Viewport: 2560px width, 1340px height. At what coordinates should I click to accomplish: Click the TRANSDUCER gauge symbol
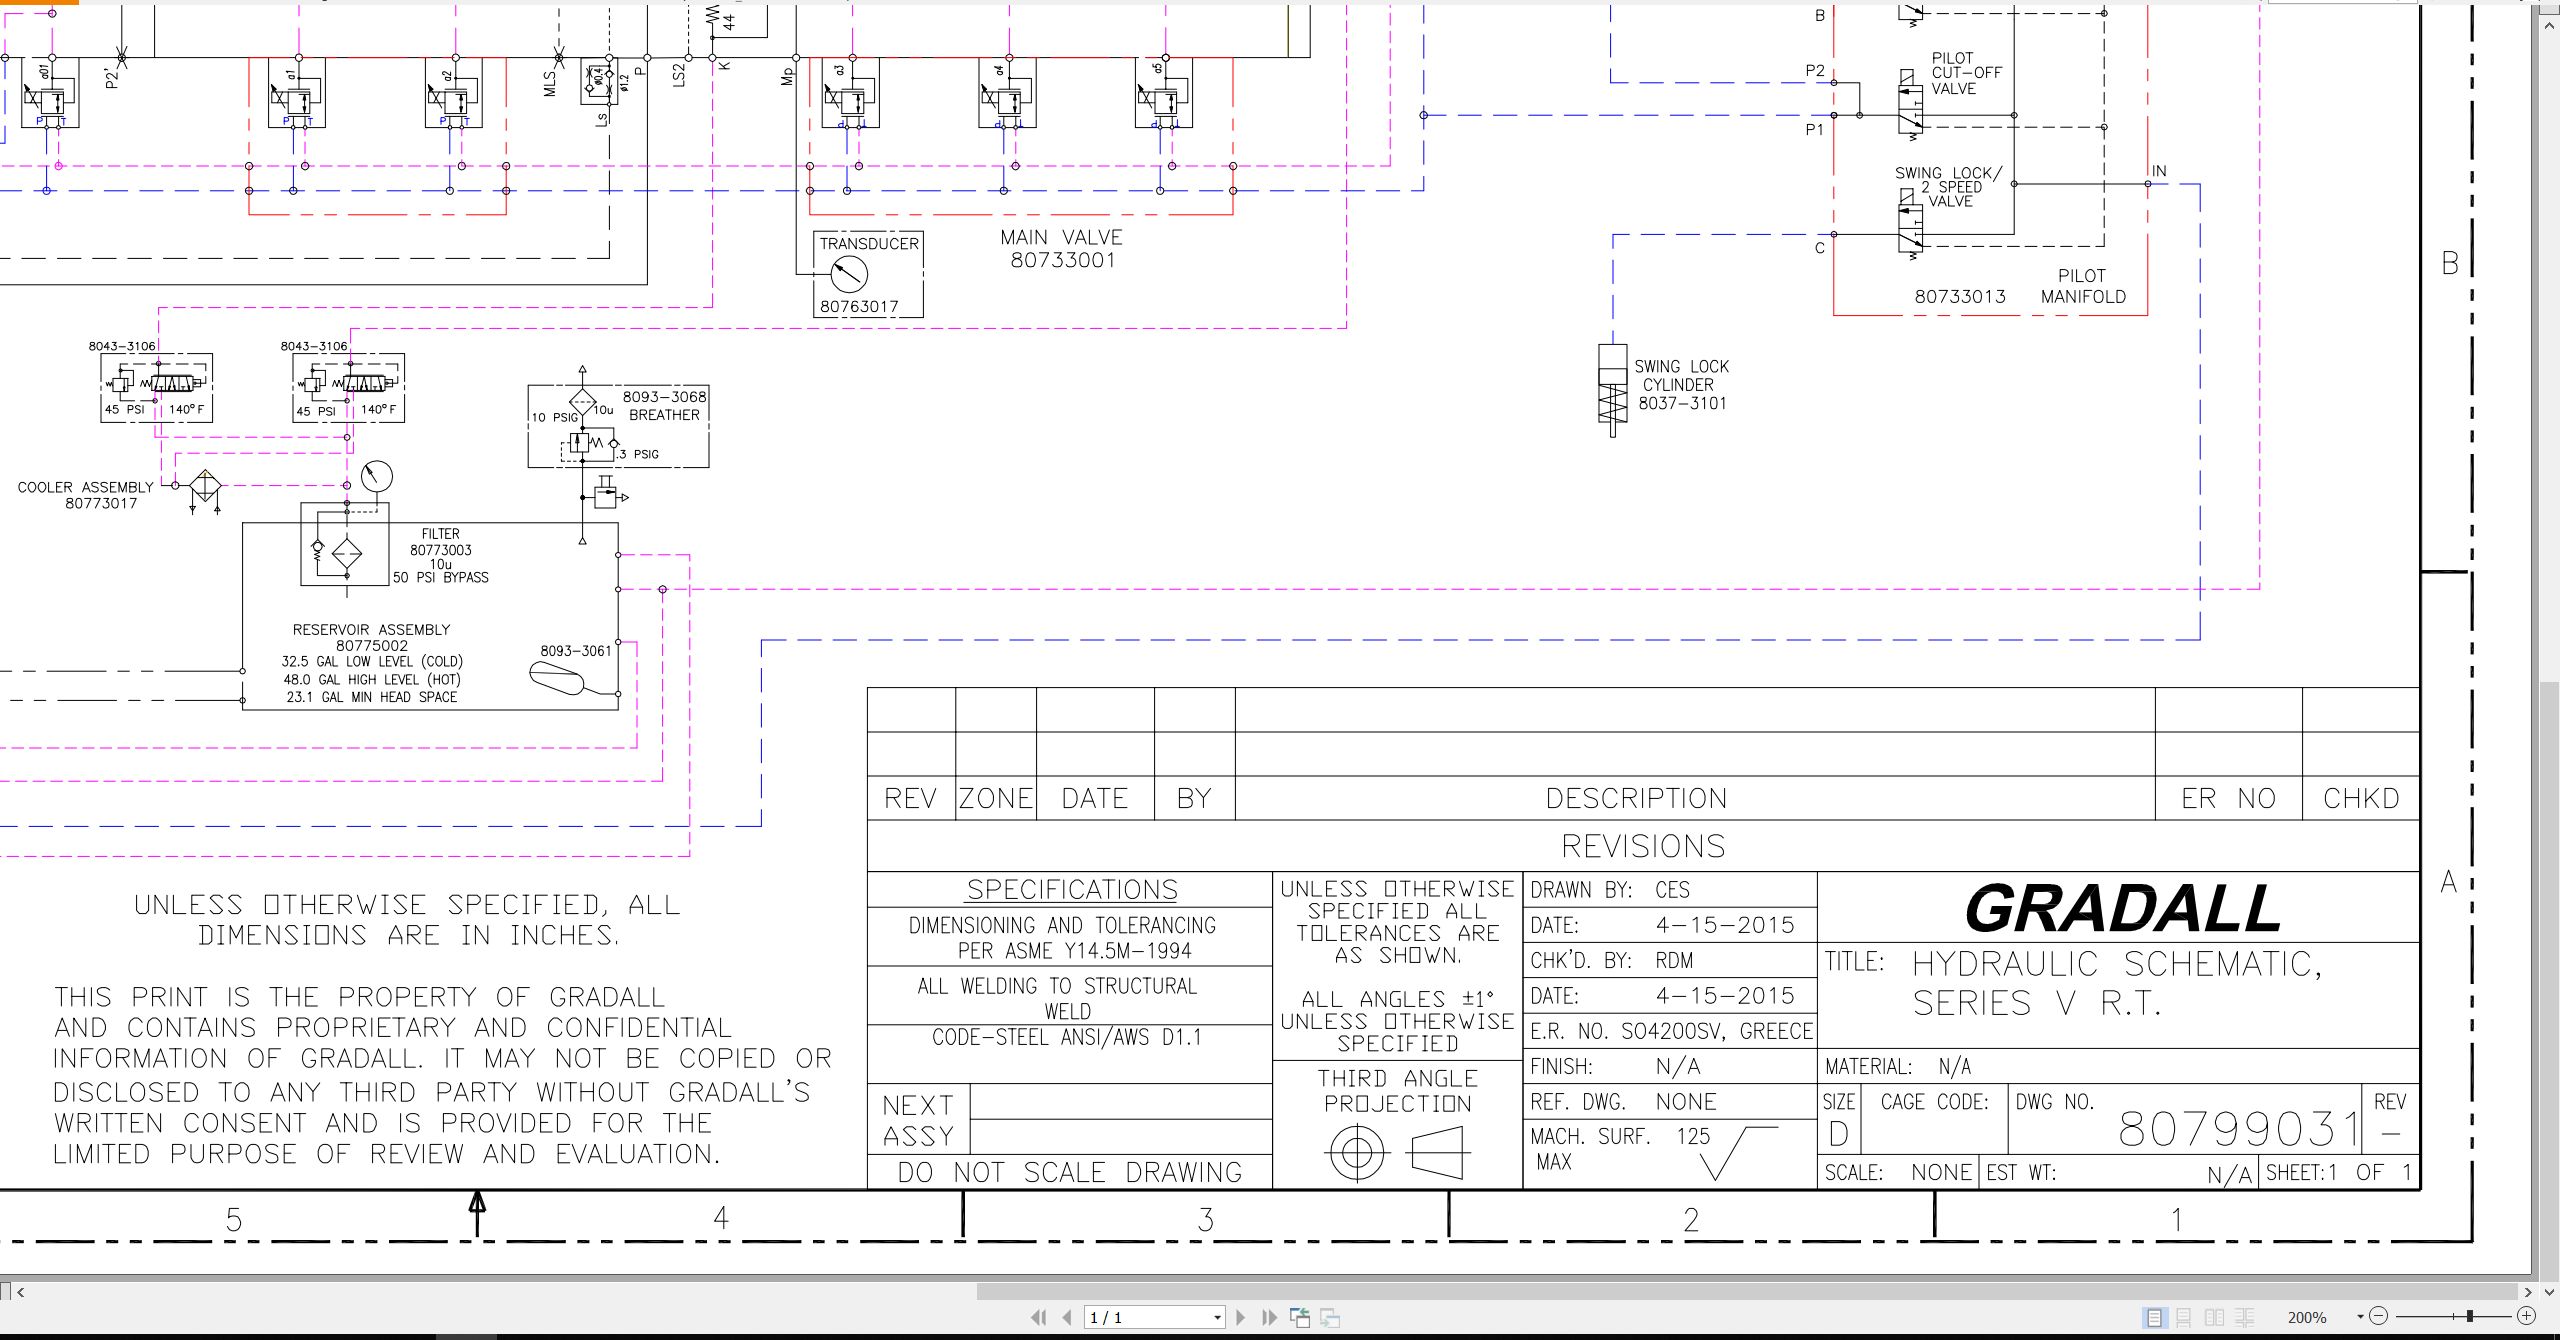coord(848,273)
